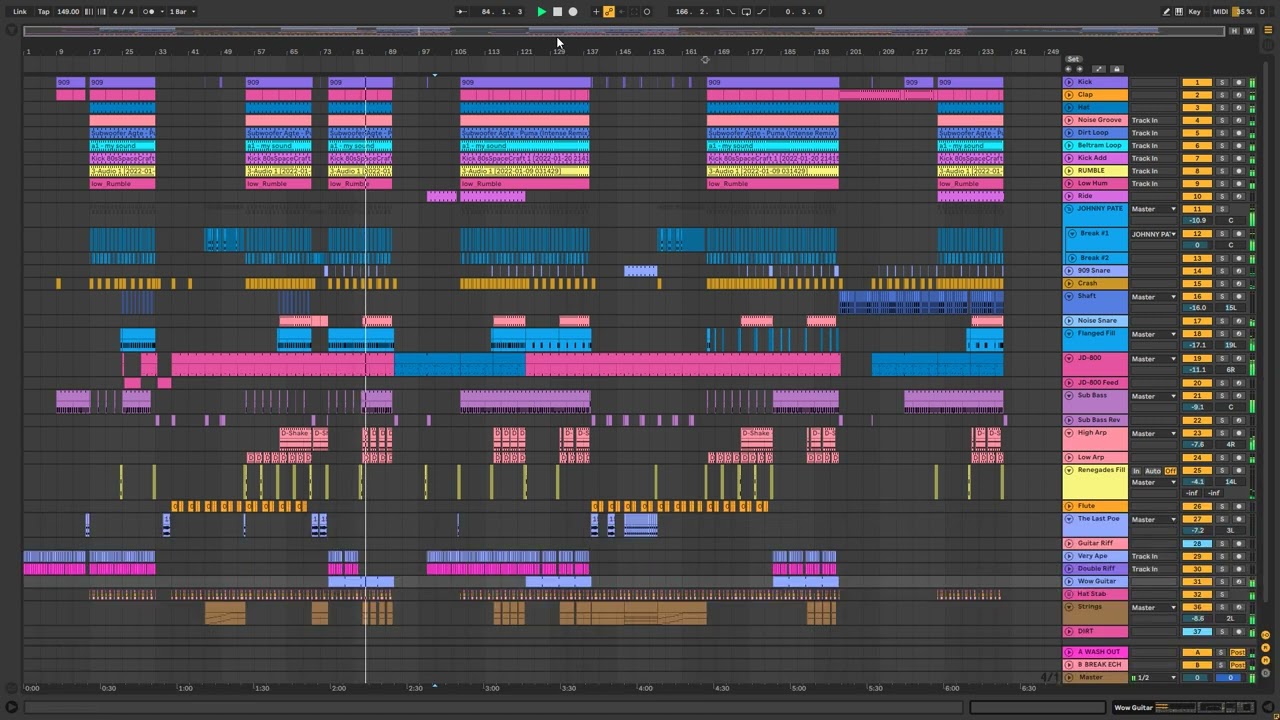1280x720 pixels.
Task: Open Master track 1/2 output dropdown
Action: pyautogui.click(x=1154, y=678)
